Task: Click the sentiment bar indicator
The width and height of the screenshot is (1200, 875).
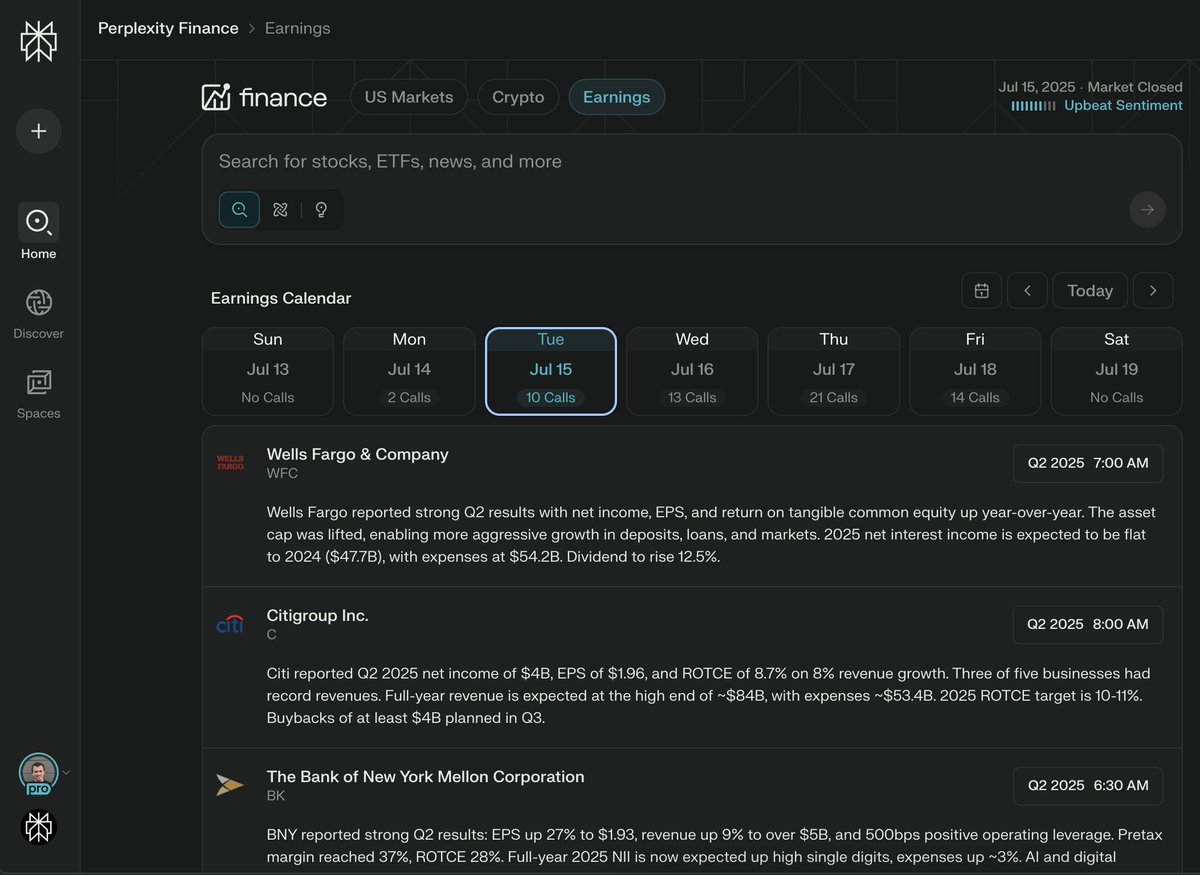Action: point(1033,105)
